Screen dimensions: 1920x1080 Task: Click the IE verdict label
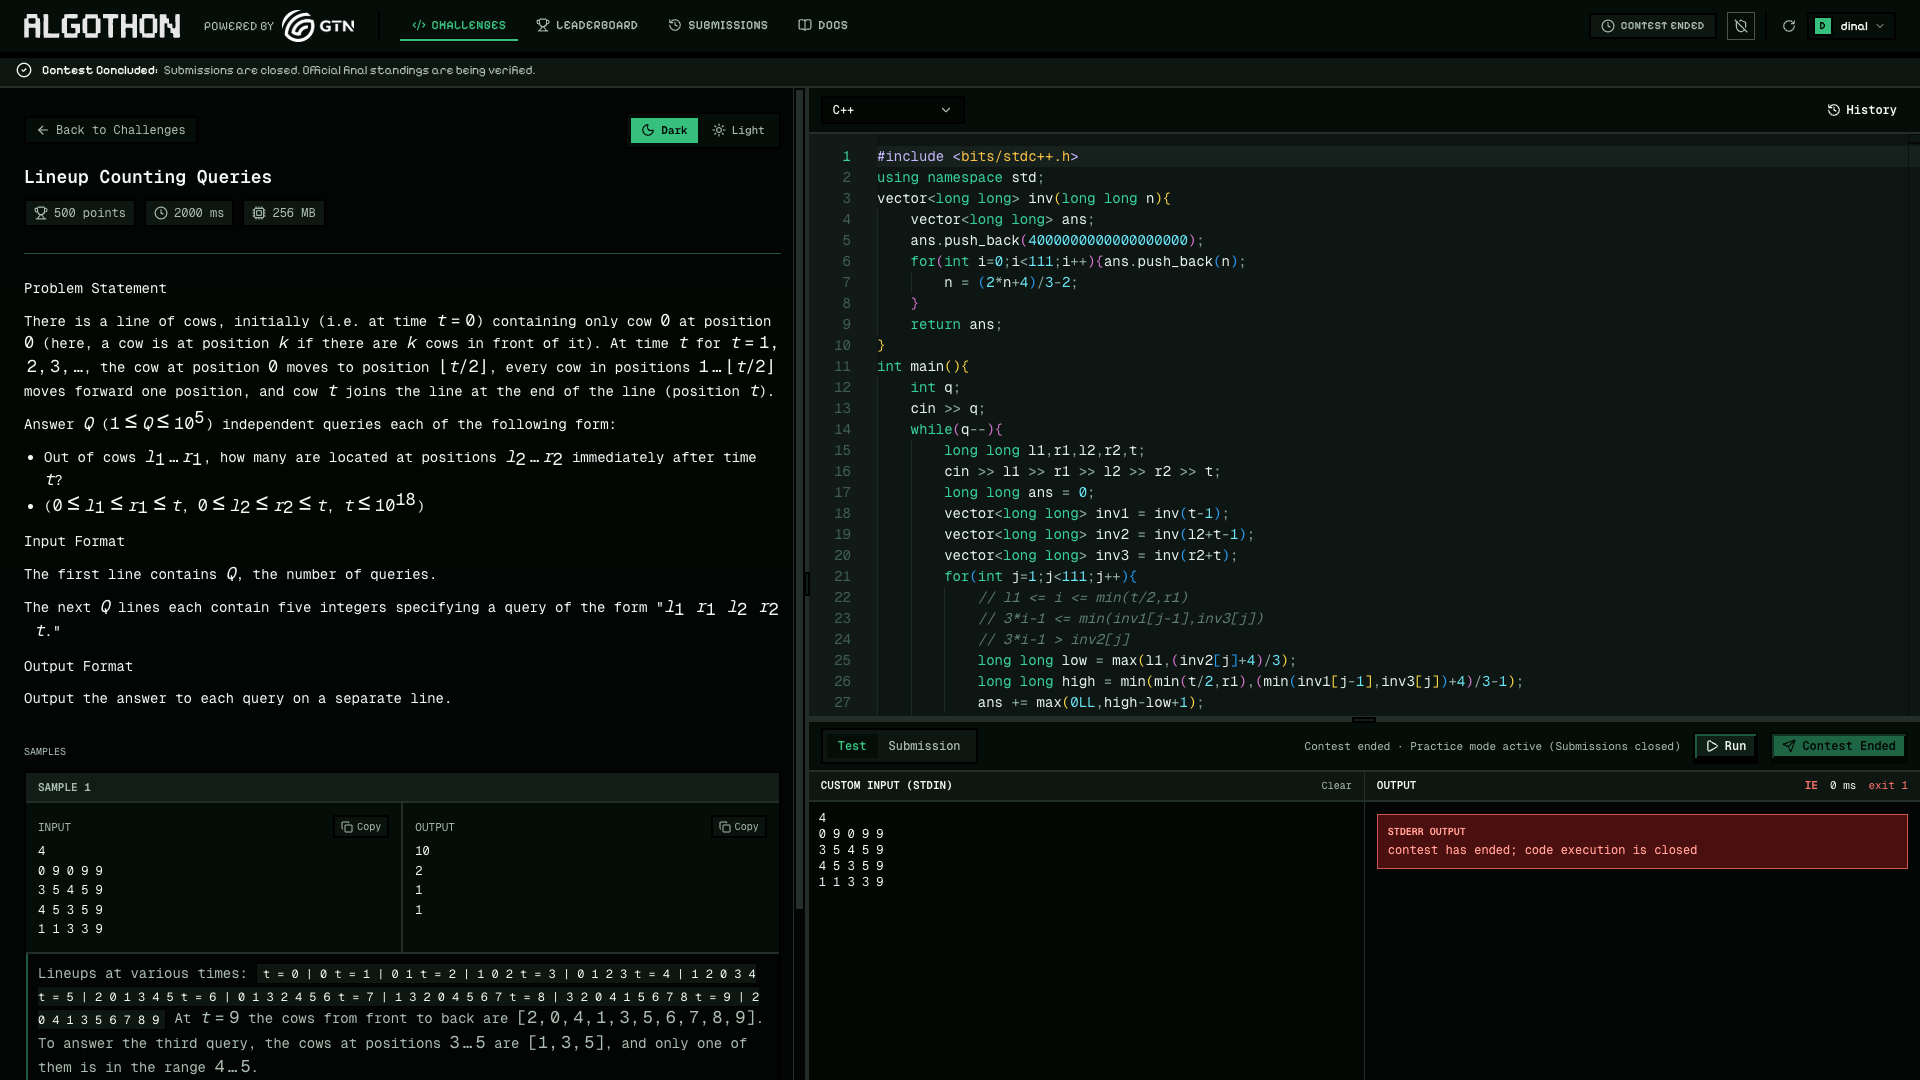tap(1811, 786)
